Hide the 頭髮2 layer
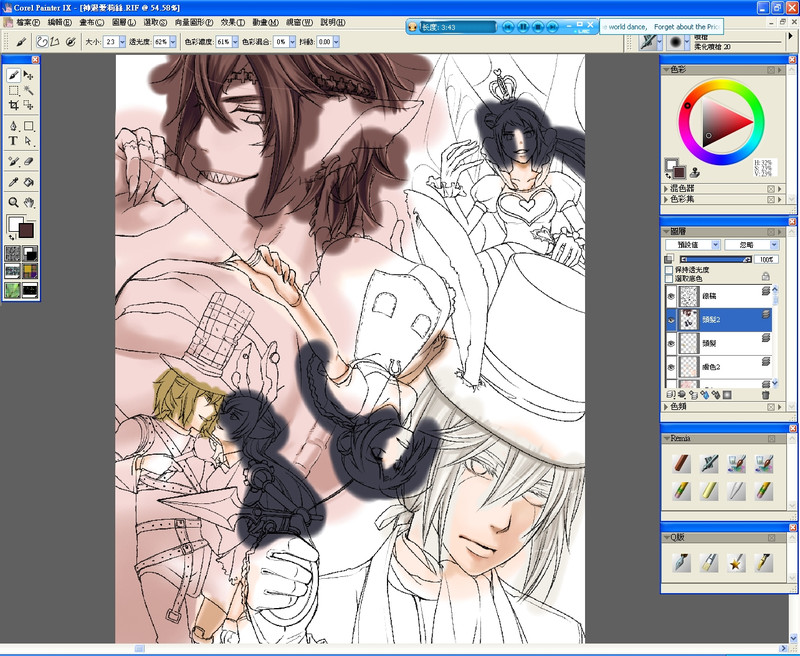The width and height of the screenshot is (800, 656). click(671, 320)
